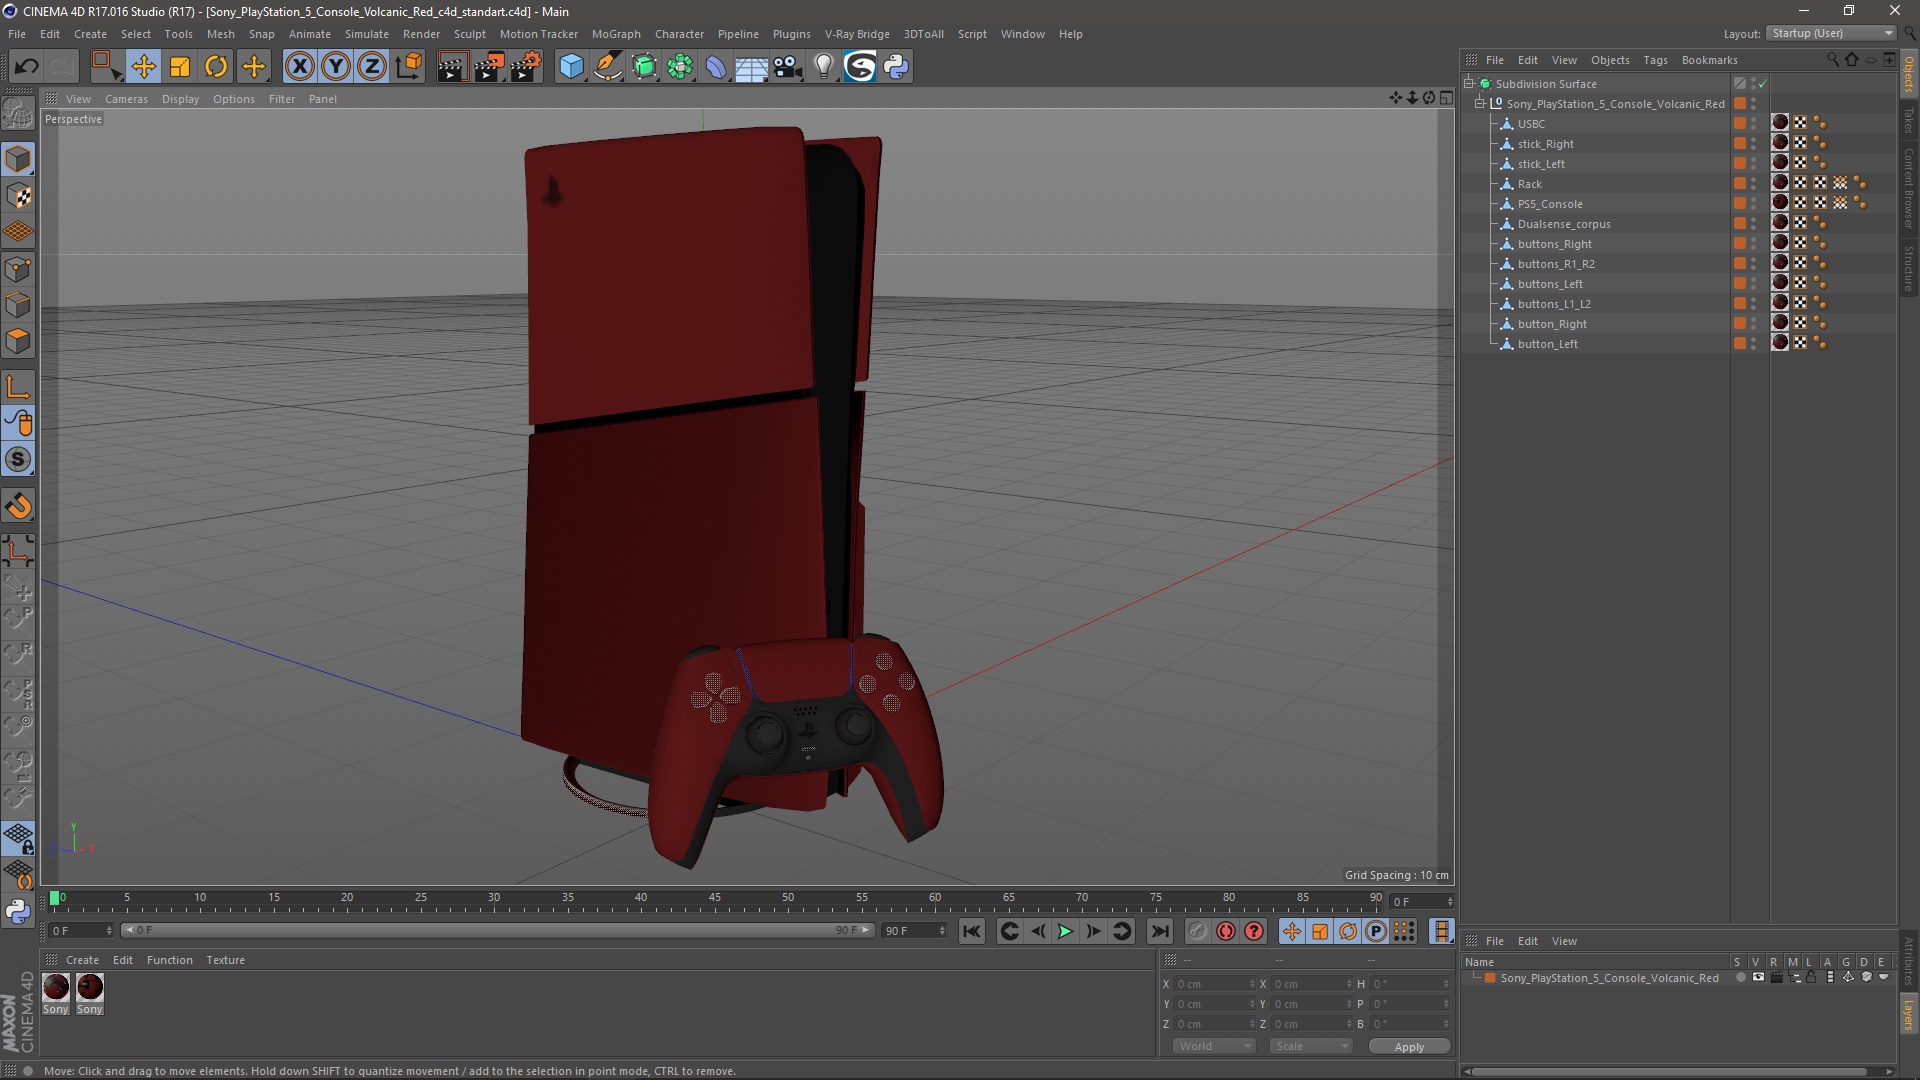Viewport: 1920px width, 1080px height.
Task: Toggle Subdivision Surface enable checkmark
Action: click(x=1763, y=84)
